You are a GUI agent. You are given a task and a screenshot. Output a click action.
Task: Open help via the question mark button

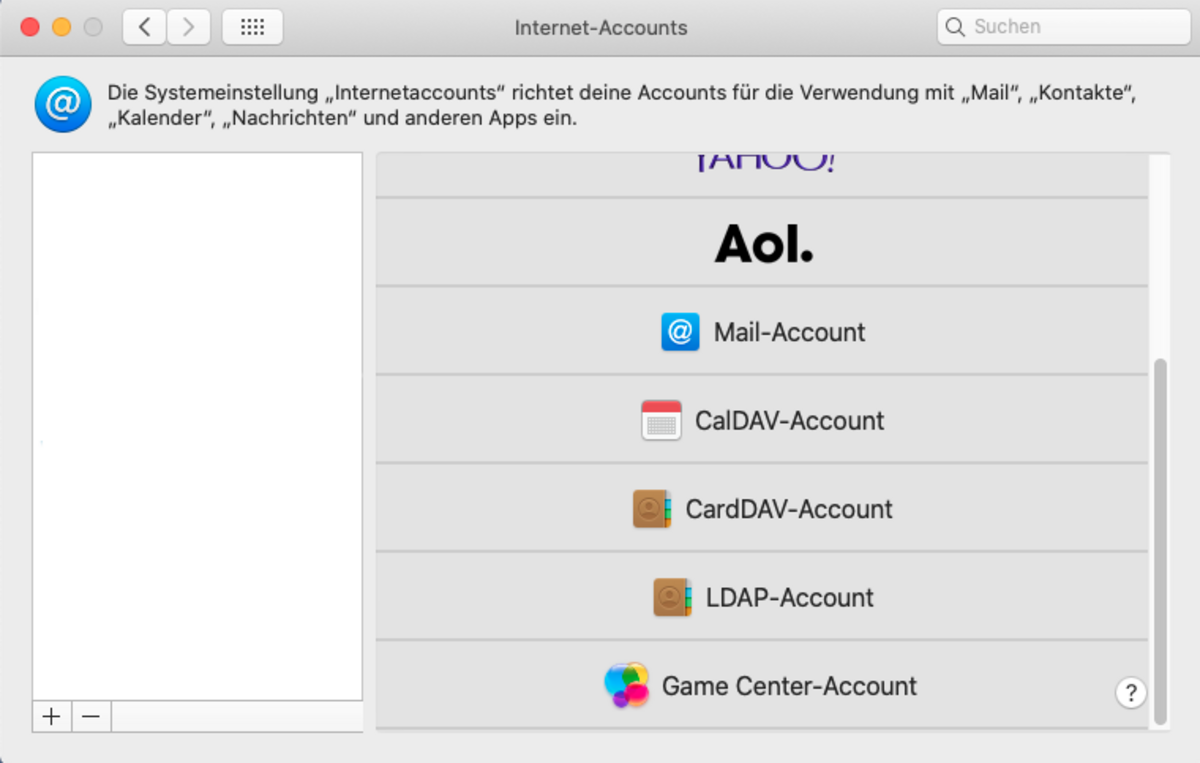(x=1131, y=692)
